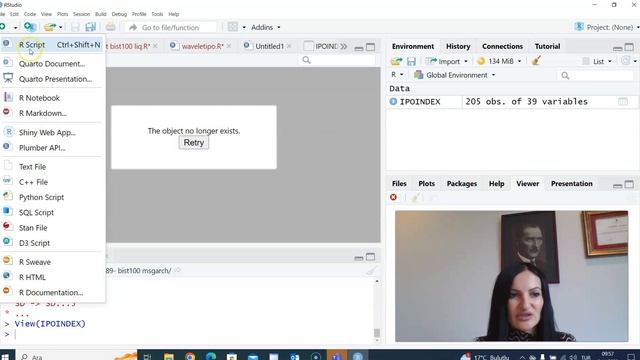Click the clear environment broom icon
The height and width of the screenshot is (360, 640).
click(536, 61)
